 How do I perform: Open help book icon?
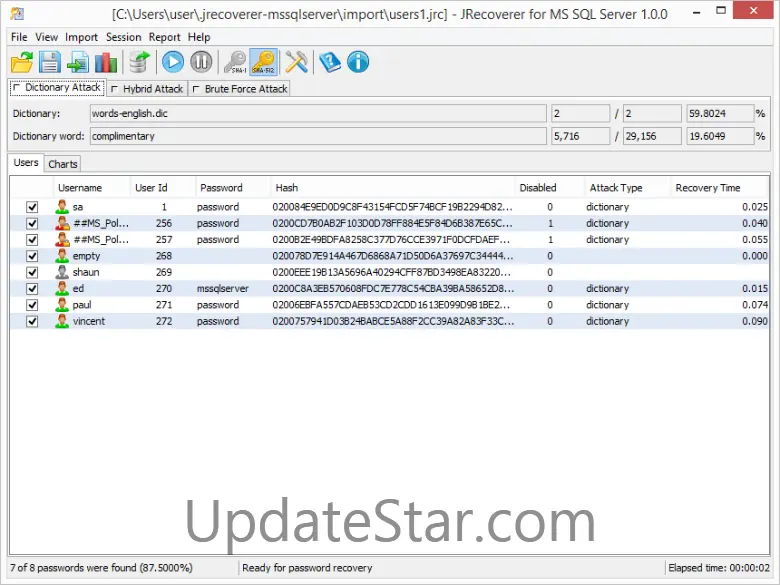pos(330,63)
